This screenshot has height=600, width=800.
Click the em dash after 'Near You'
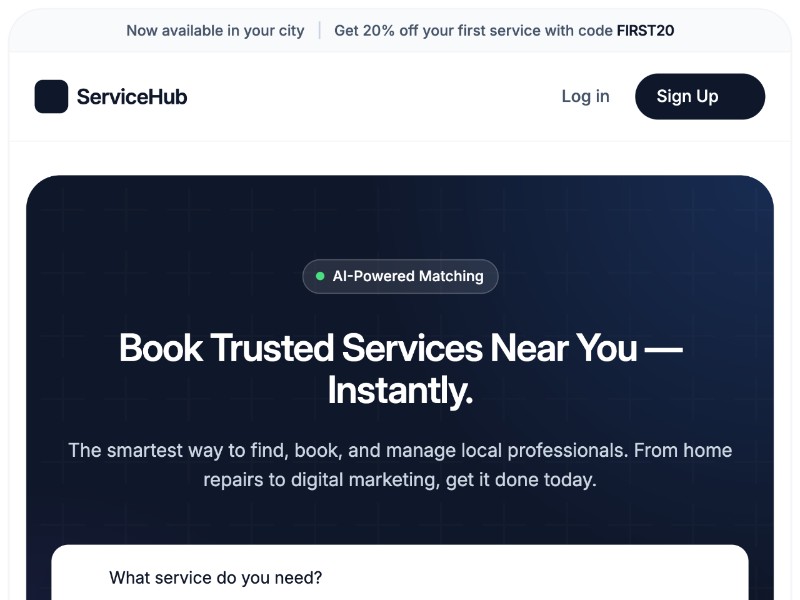(664, 349)
